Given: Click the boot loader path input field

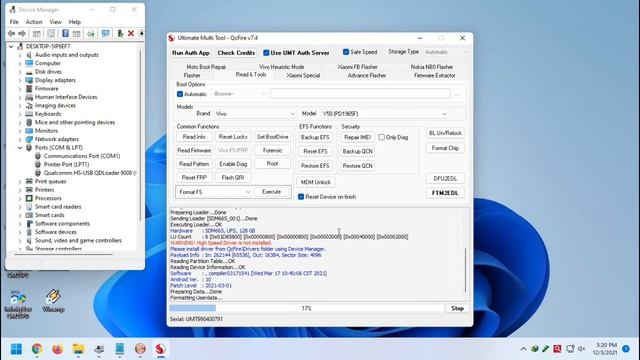Looking at the screenshot, I should [x=360, y=94].
